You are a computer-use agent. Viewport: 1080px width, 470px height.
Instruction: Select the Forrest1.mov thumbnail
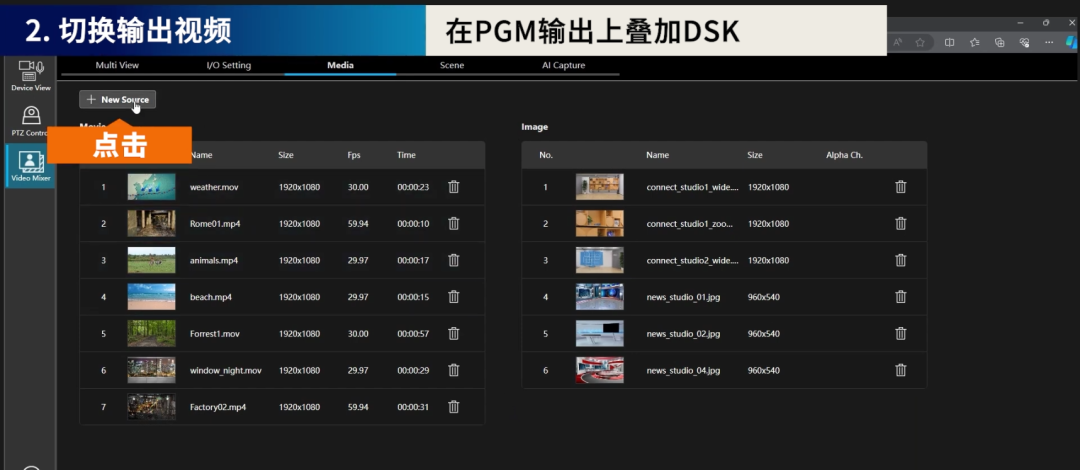(x=152, y=334)
